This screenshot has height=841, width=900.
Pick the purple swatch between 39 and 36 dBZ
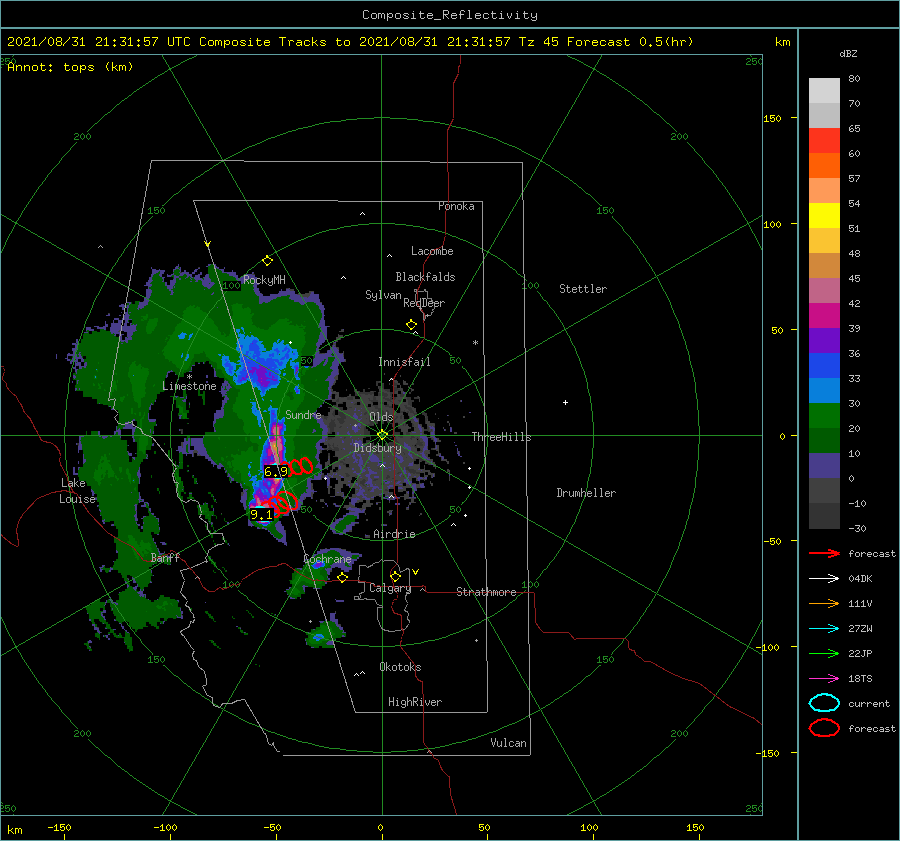click(x=824, y=341)
